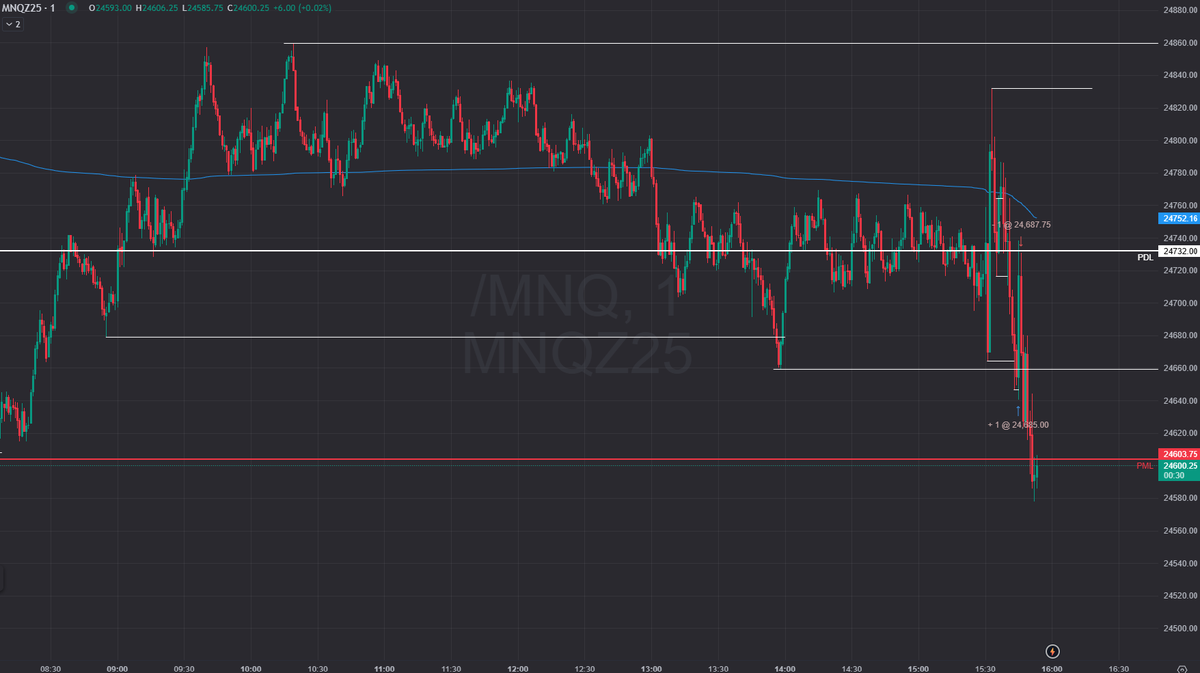Click the 08:30 time axis label
This screenshot has height=673, width=1200.
tap(50, 669)
